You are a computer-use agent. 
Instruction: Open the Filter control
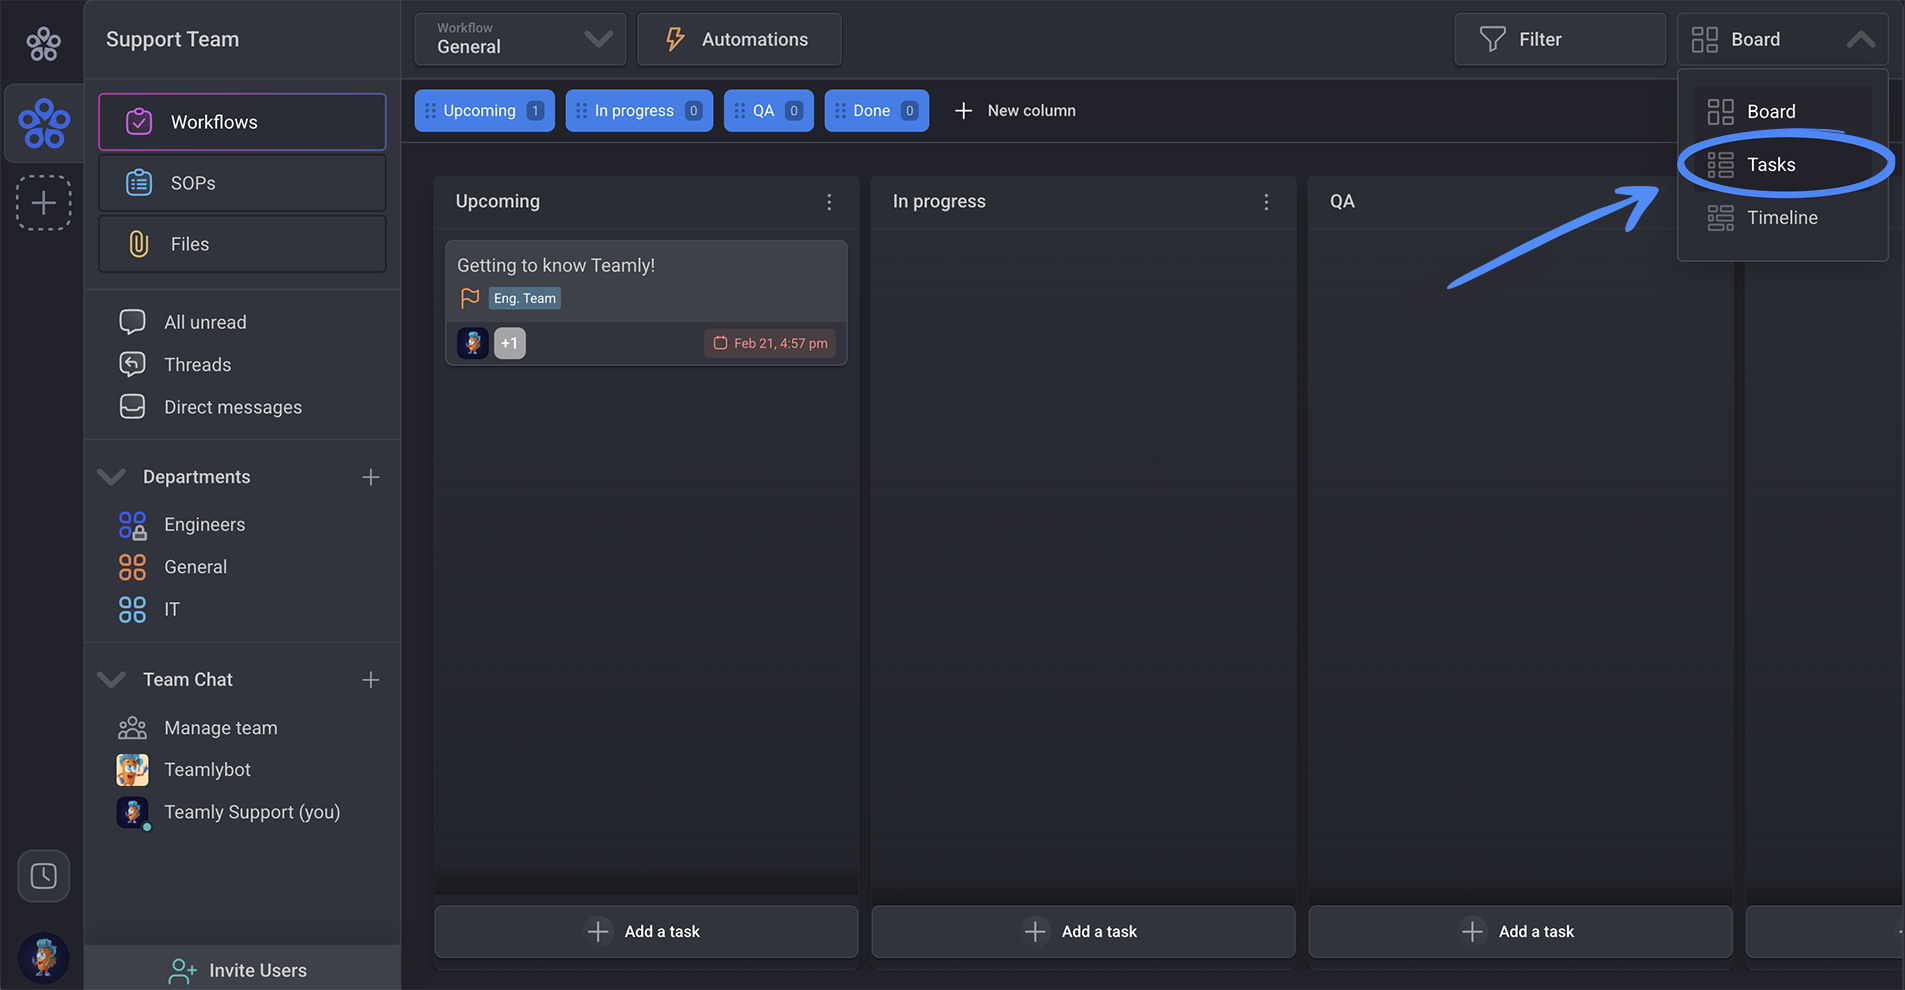(x=1559, y=39)
